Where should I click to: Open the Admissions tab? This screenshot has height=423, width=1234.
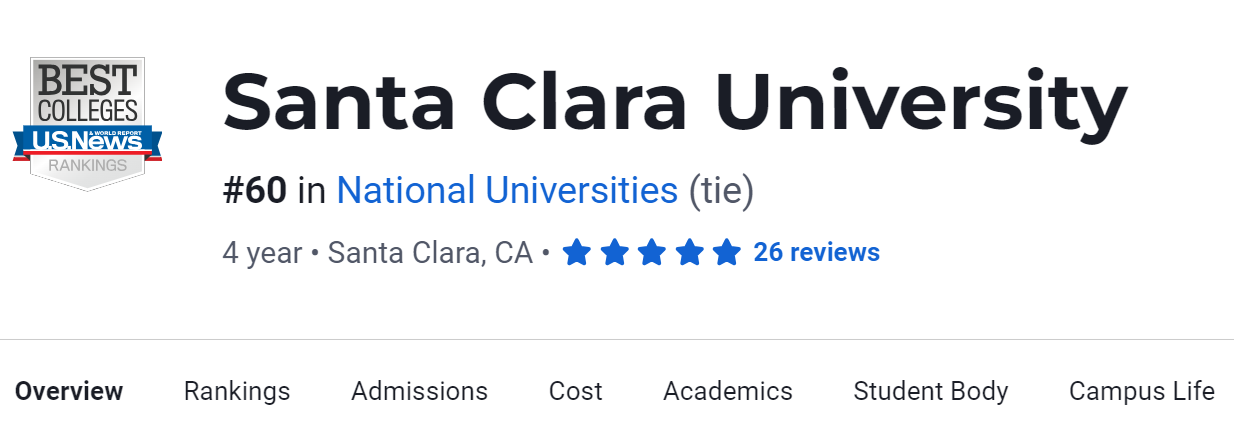click(x=419, y=391)
